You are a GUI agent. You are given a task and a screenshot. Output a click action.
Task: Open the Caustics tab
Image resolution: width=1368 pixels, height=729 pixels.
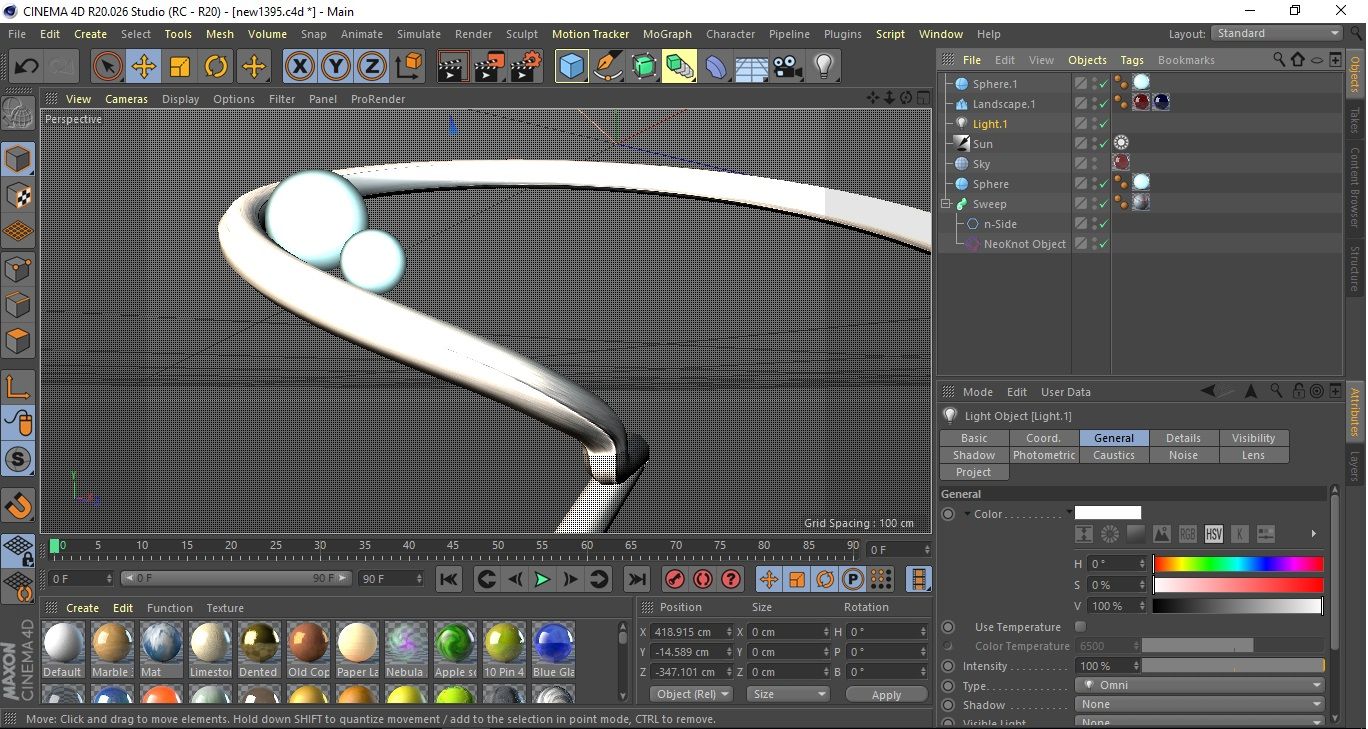pos(1114,455)
